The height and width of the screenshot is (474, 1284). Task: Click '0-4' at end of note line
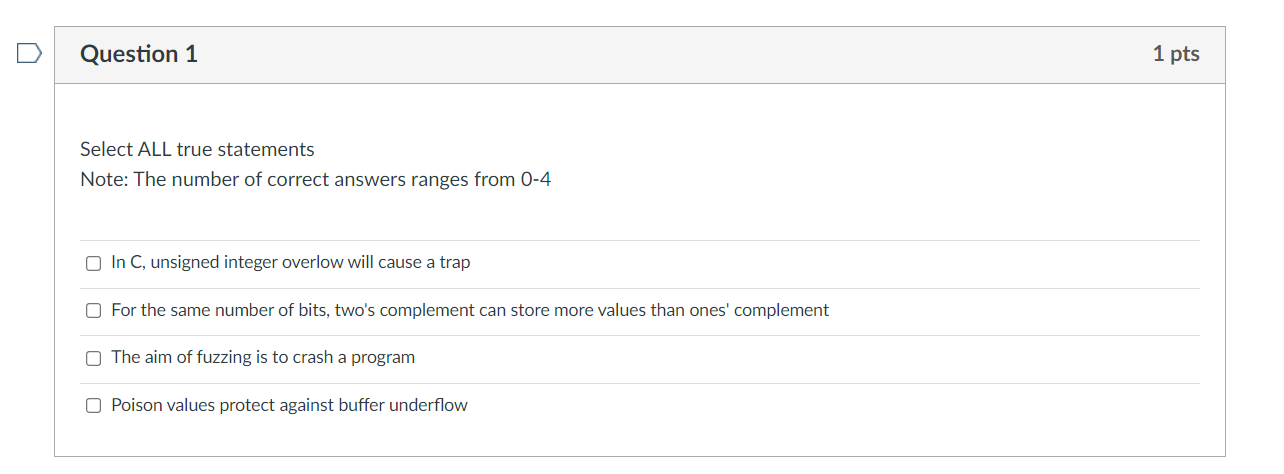536,180
